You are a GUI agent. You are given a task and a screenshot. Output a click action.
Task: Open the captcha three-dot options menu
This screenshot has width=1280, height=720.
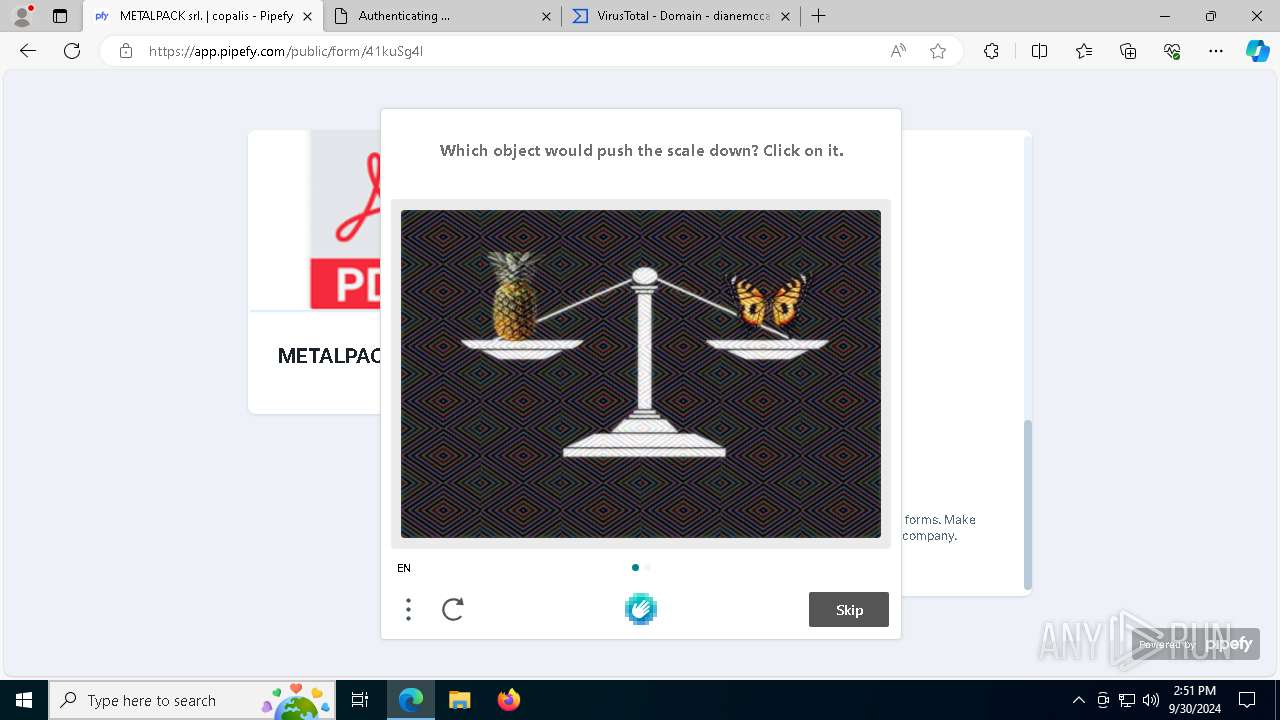[408, 609]
